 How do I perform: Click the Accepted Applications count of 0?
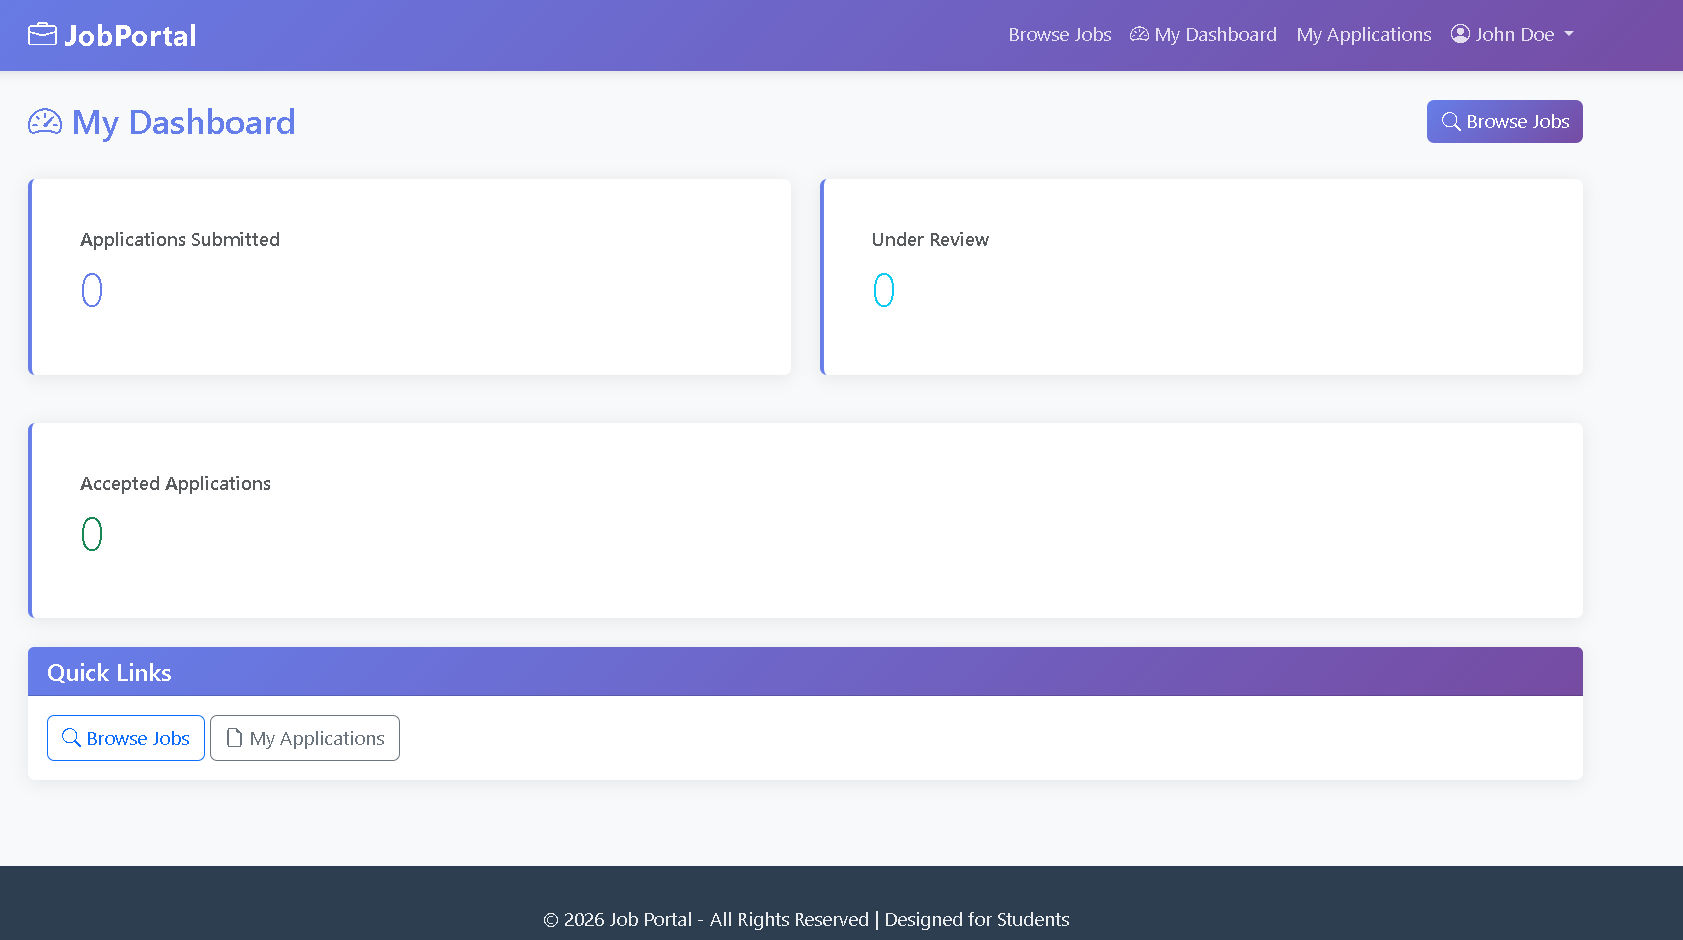point(92,534)
